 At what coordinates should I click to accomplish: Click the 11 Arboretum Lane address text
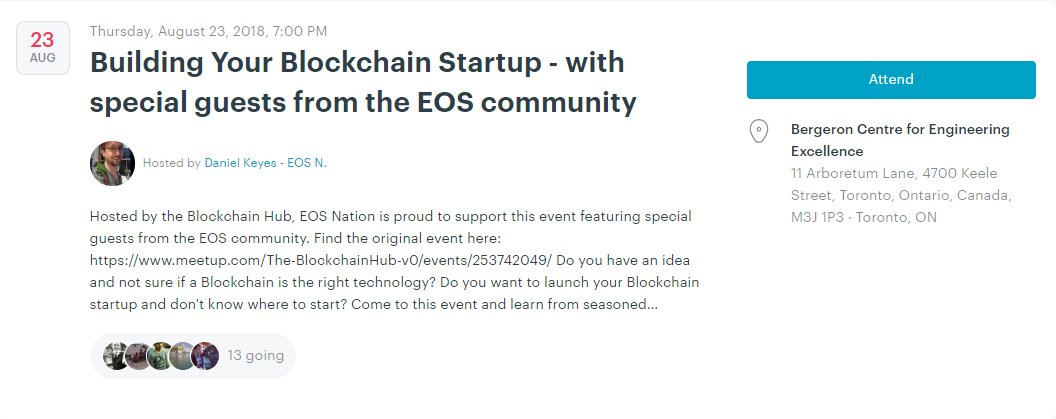[853, 174]
